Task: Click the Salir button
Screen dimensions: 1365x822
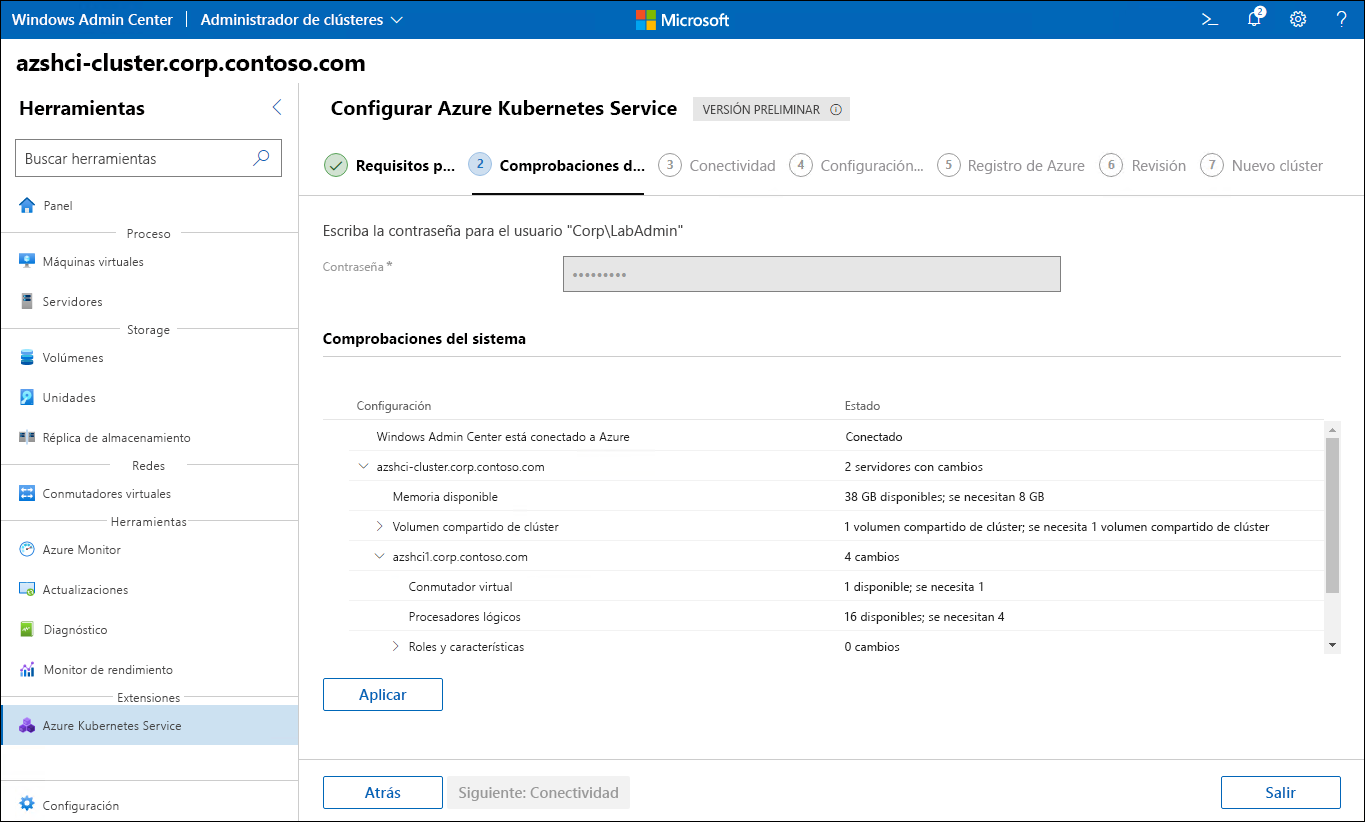Action: click(1280, 792)
